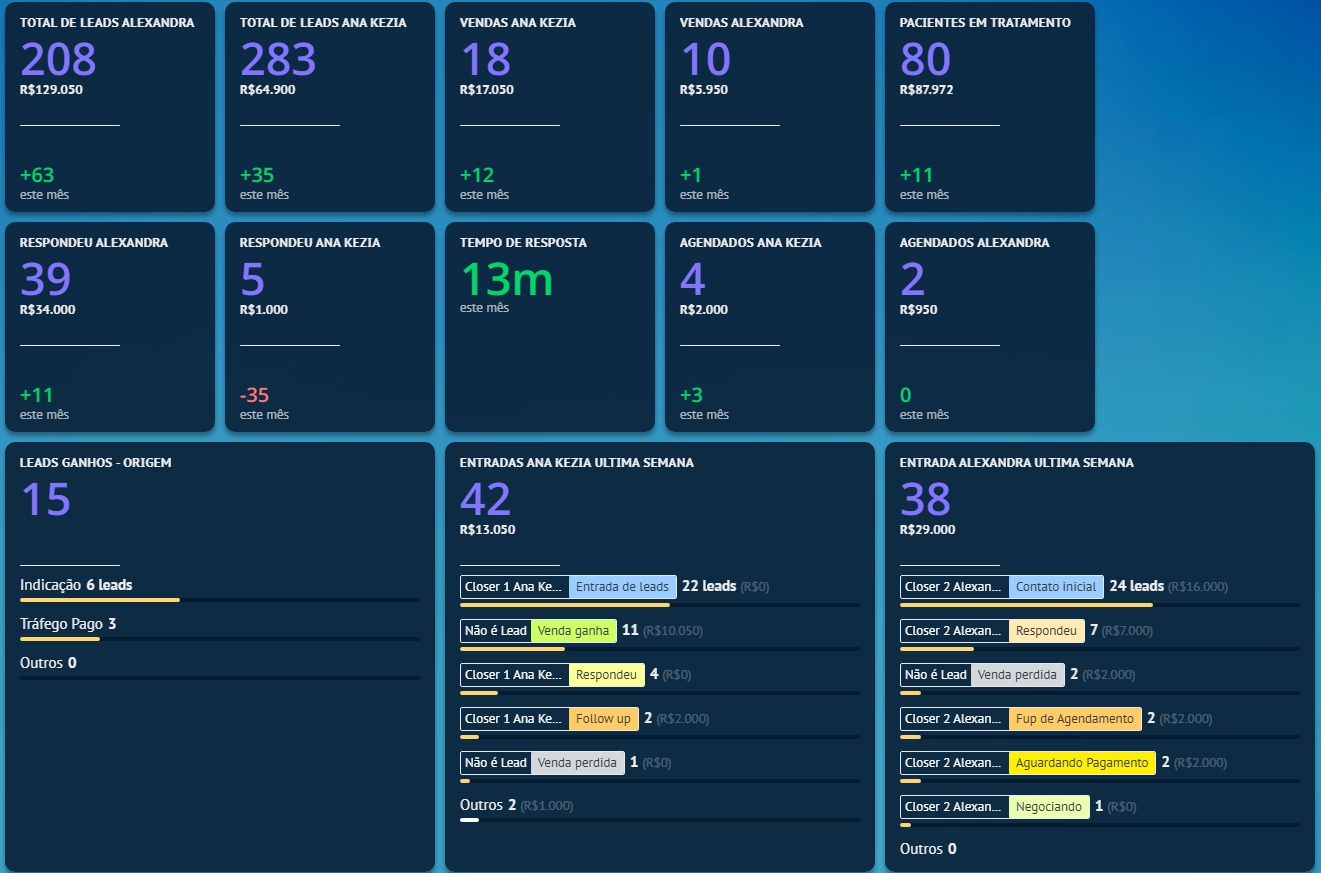Select the Vendas Ana Kezia widget title
The width and height of the screenshot is (1321, 873).
[x=517, y=23]
